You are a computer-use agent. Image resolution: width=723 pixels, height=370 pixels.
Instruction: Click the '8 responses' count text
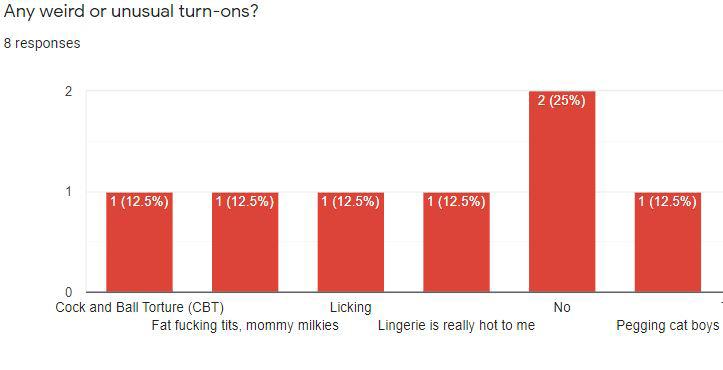42,43
